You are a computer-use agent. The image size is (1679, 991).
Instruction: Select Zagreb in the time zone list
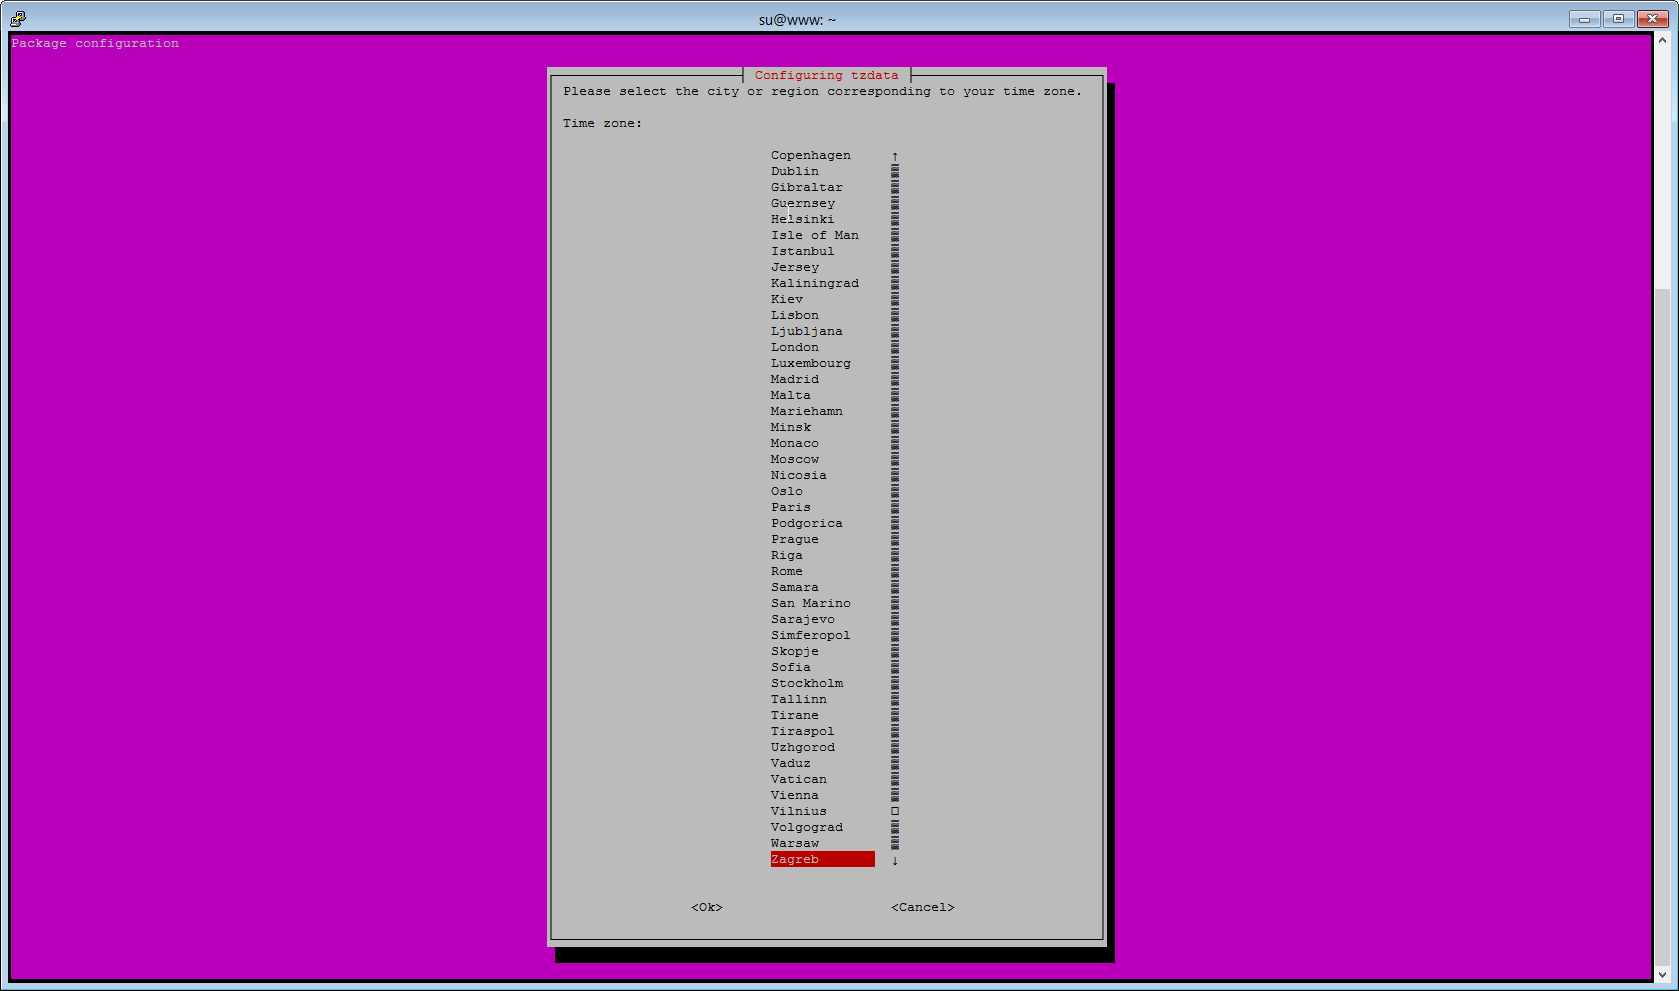pos(795,859)
